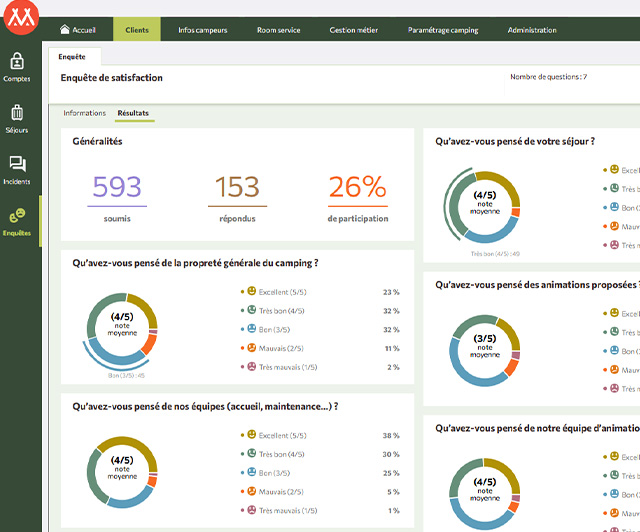This screenshot has height=532, width=640.
Task: Go to Room service menu
Action: click(279, 30)
